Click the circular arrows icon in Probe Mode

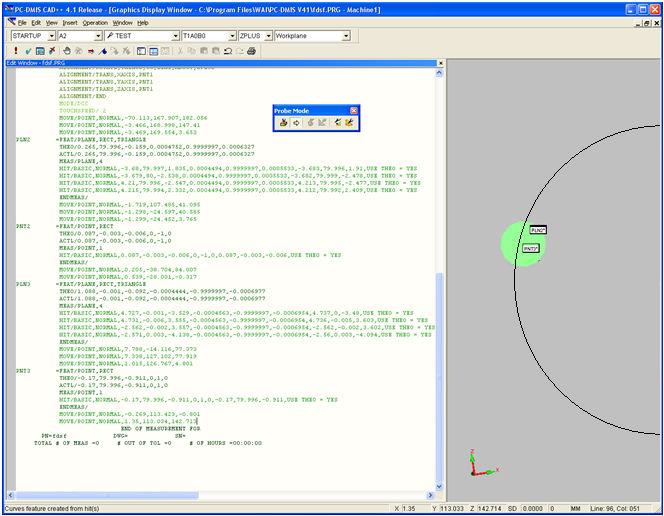coord(296,122)
